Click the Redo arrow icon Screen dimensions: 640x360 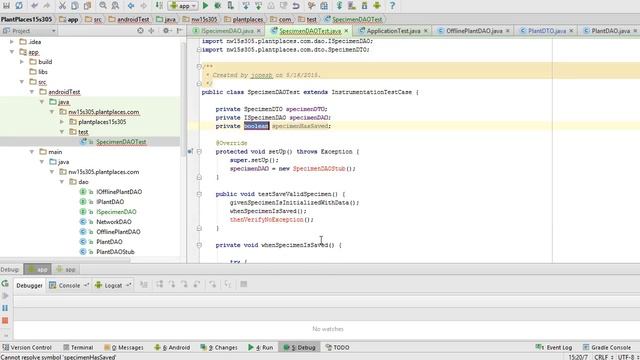click(x=47, y=5)
